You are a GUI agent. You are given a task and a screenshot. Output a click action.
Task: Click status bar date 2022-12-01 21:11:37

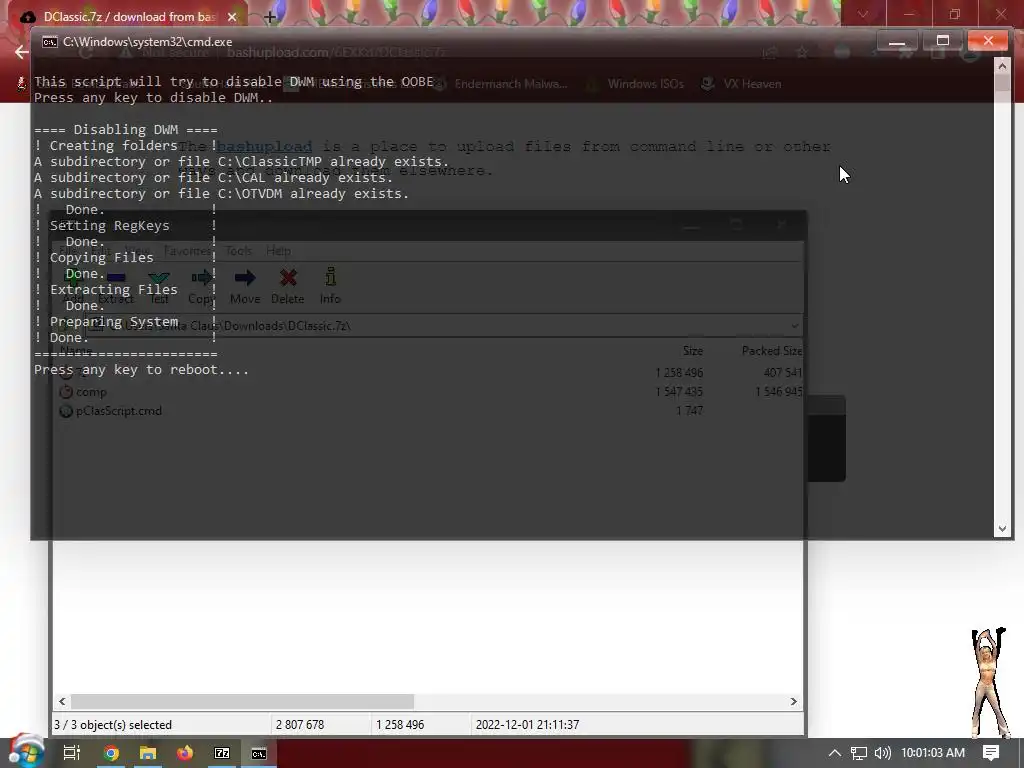[527, 725]
